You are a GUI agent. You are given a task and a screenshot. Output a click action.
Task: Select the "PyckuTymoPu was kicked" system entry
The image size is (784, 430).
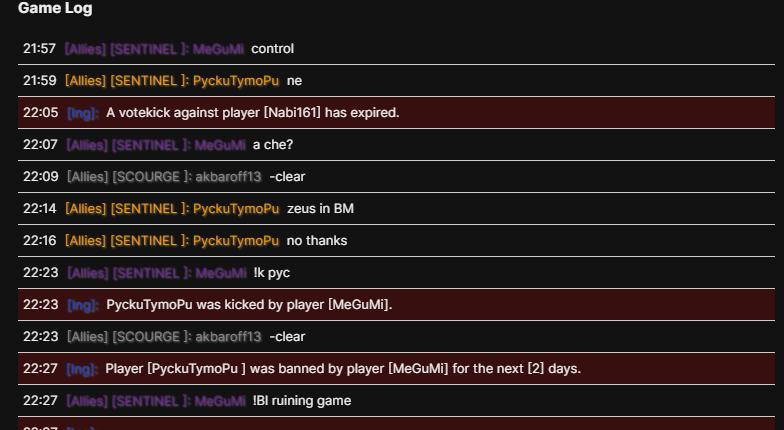tap(249, 304)
